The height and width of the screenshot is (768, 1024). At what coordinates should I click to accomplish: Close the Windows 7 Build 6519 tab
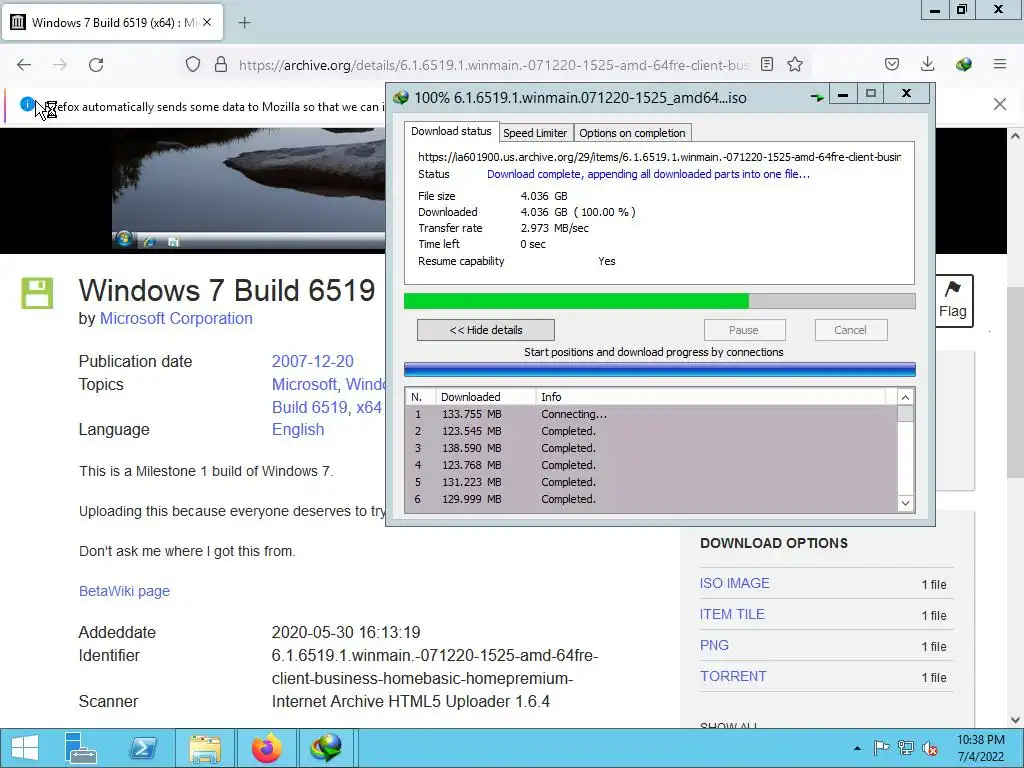pyautogui.click(x=207, y=22)
